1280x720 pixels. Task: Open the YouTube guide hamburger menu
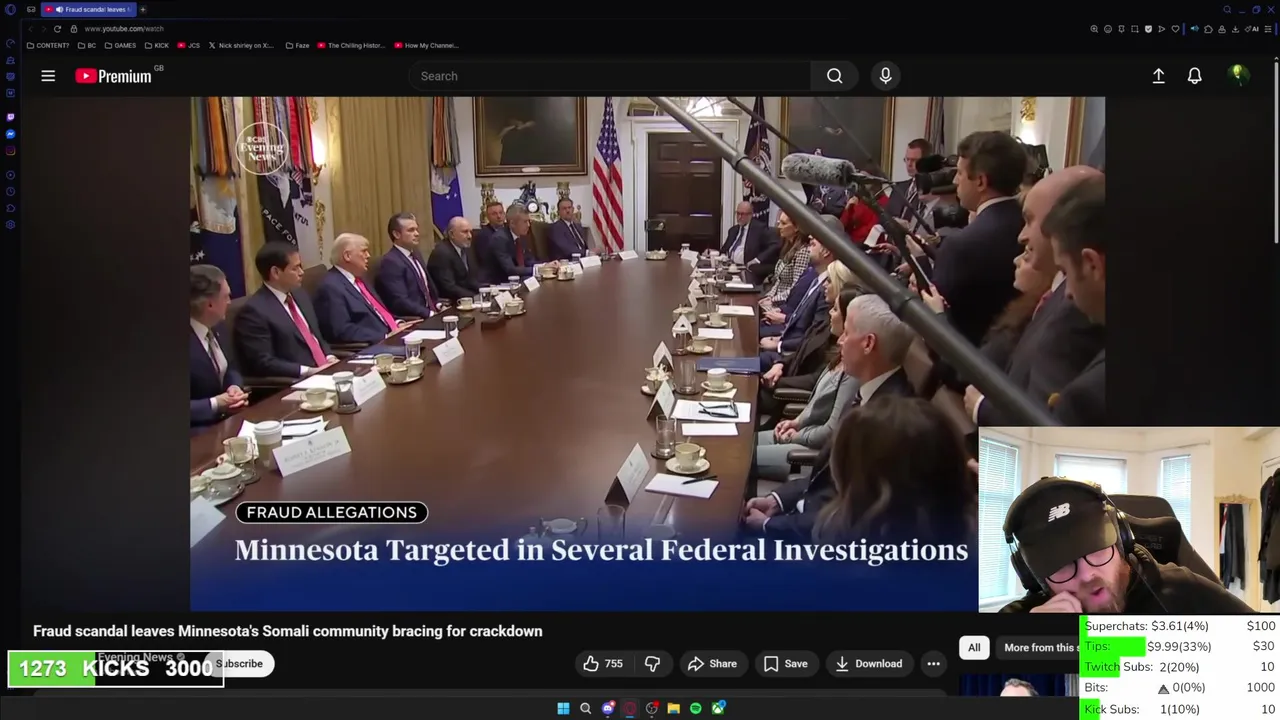pyautogui.click(x=48, y=76)
